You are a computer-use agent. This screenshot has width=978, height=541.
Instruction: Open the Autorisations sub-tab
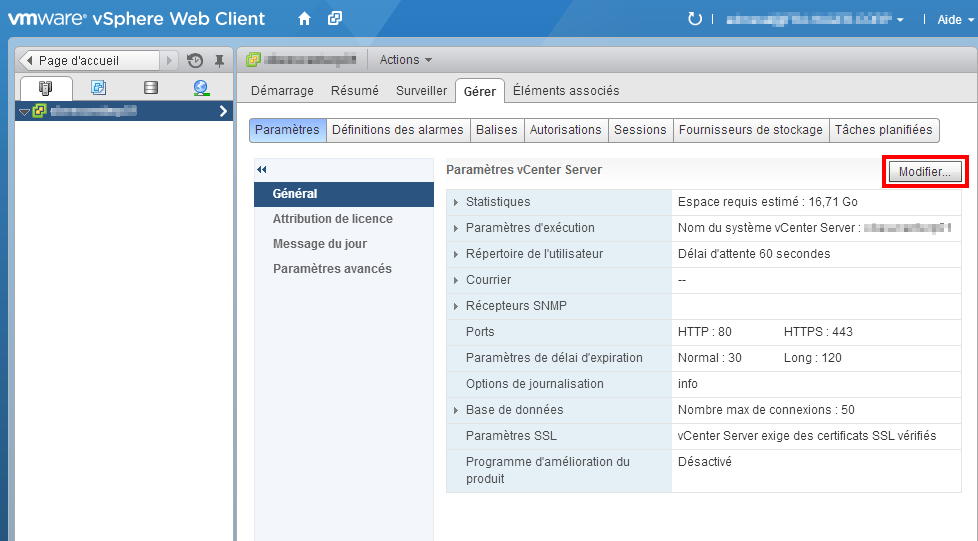[x=566, y=130]
